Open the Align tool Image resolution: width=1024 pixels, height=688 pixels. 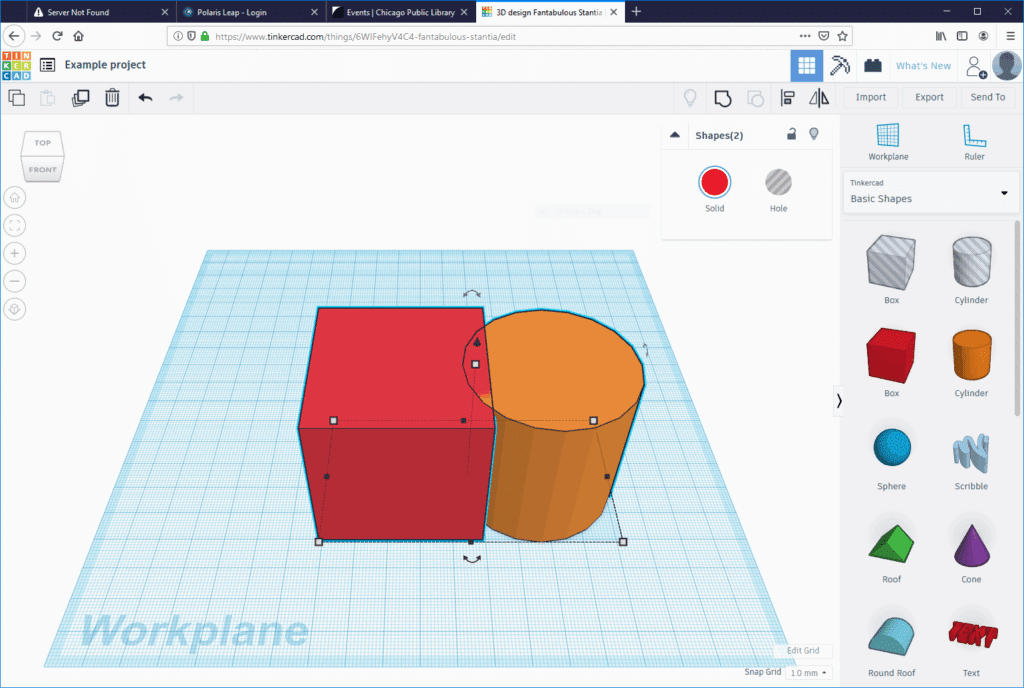(788, 97)
